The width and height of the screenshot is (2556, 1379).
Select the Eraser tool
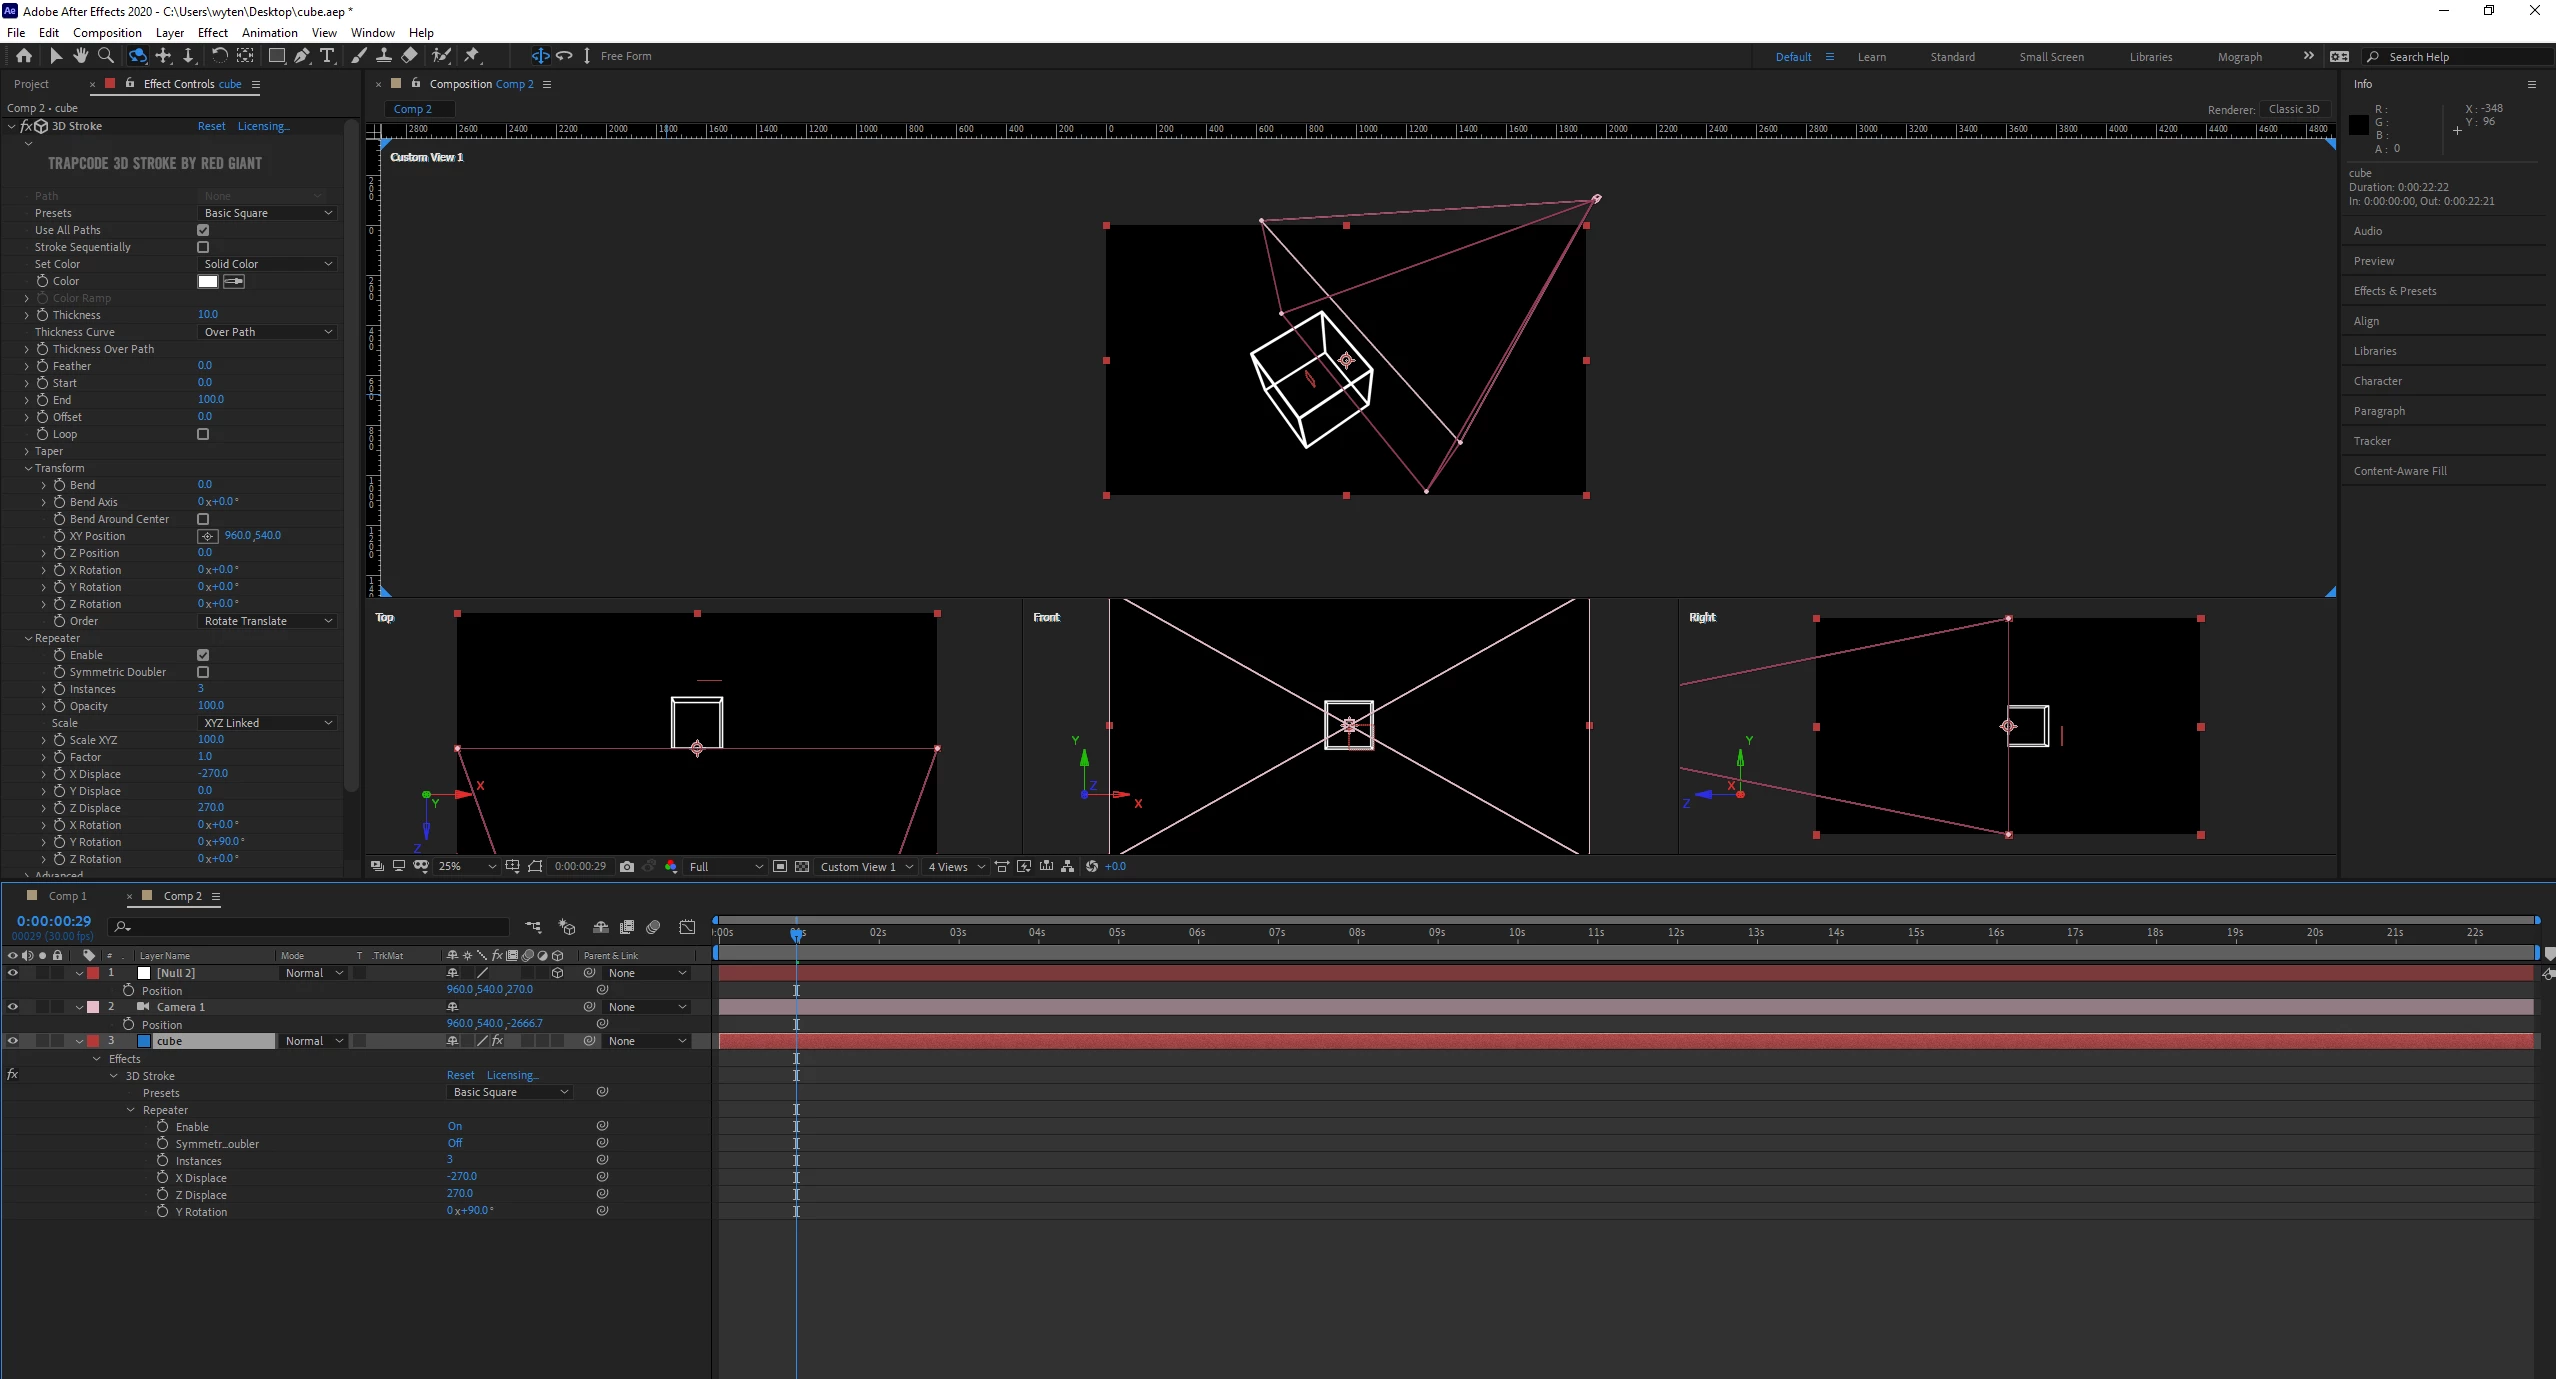click(410, 56)
